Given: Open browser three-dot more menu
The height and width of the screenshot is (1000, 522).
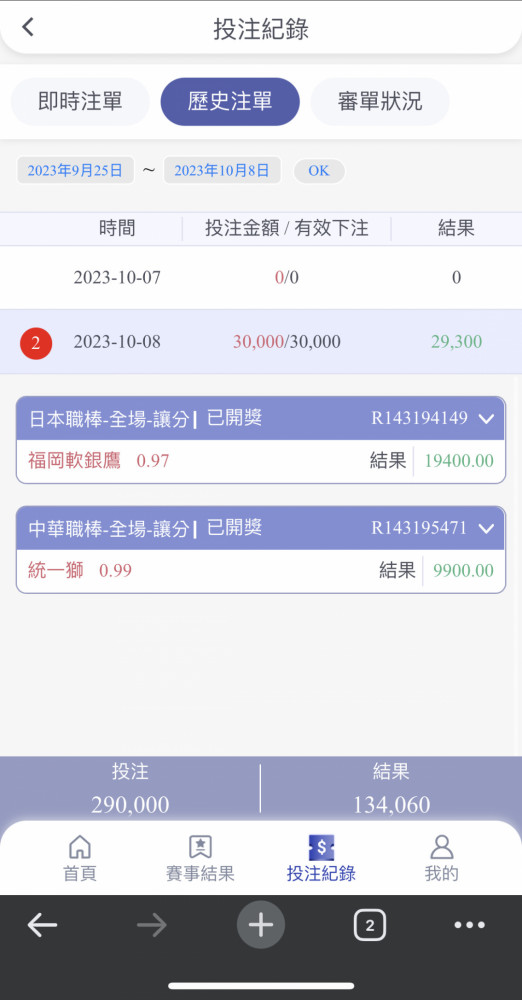Looking at the screenshot, I should [470, 925].
